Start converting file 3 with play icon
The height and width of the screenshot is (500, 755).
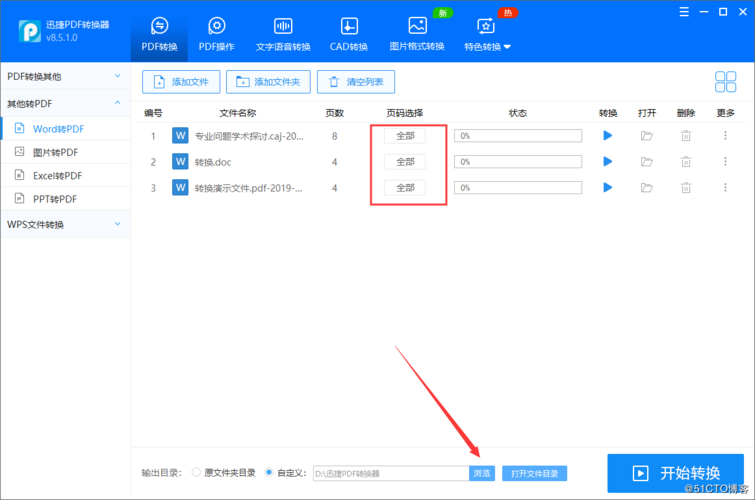pos(608,187)
